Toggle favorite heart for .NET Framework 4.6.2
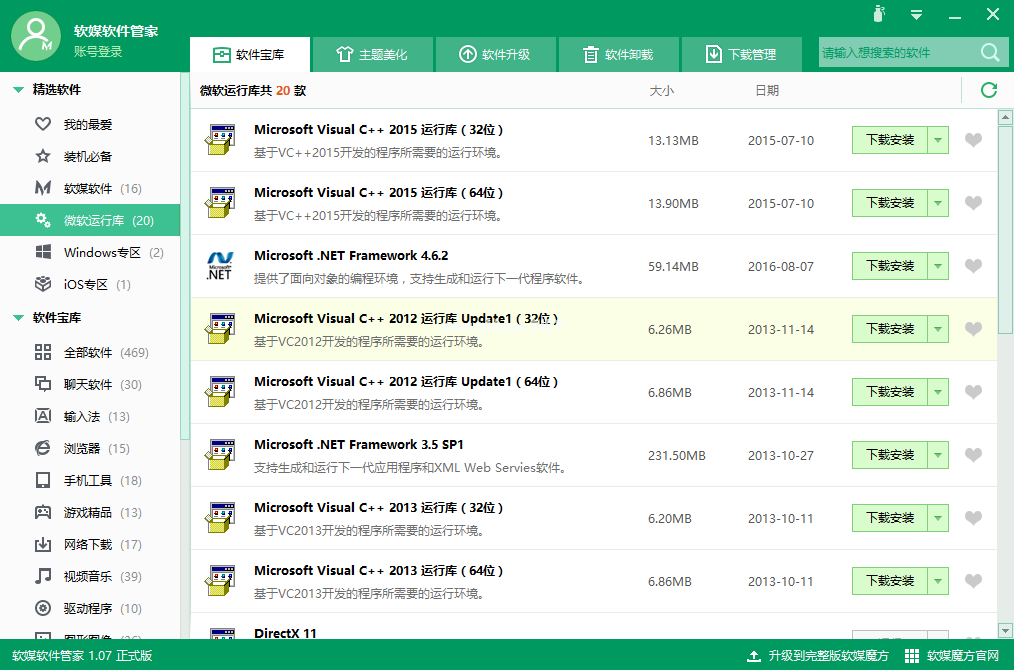Image resolution: width=1014 pixels, height=670 pixels. [x=973, y=266]
